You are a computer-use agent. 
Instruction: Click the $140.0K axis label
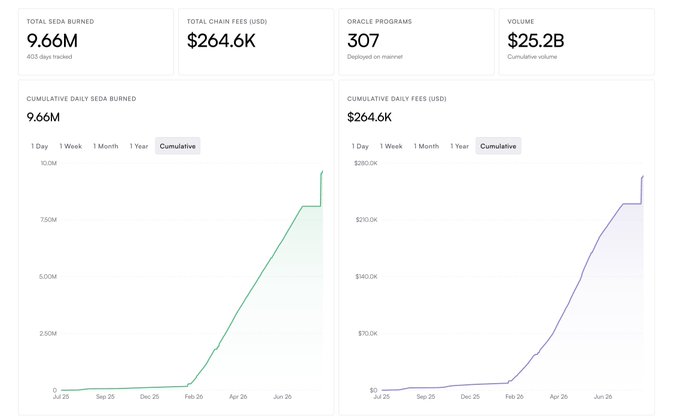point(366,277)
